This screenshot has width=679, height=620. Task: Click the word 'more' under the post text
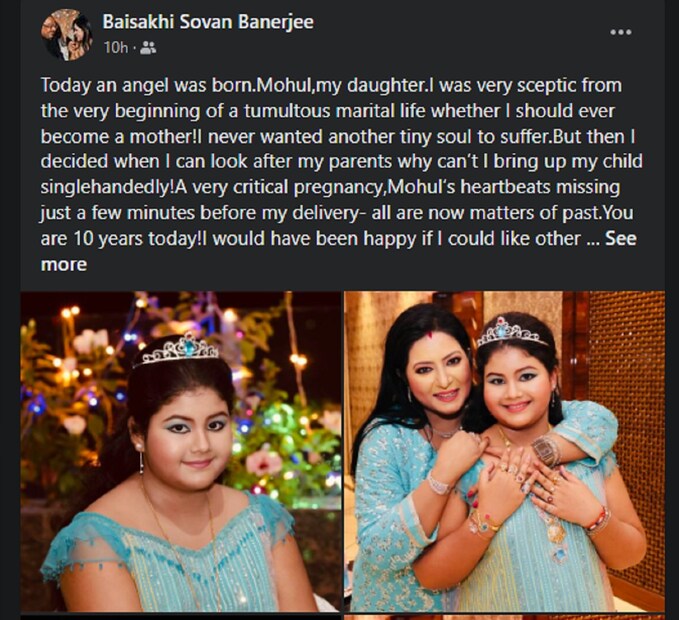click(x=64, y=264)
